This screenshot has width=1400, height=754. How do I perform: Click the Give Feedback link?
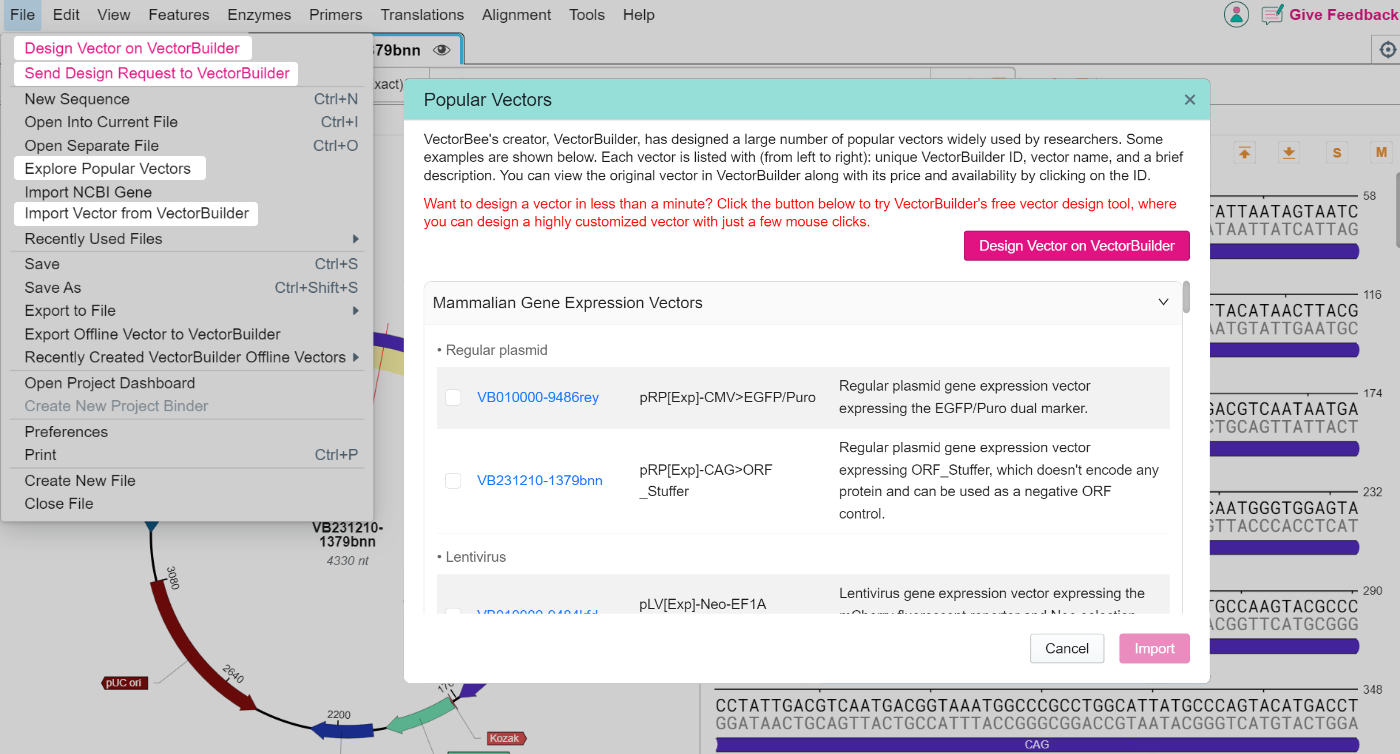(1343, 14)
